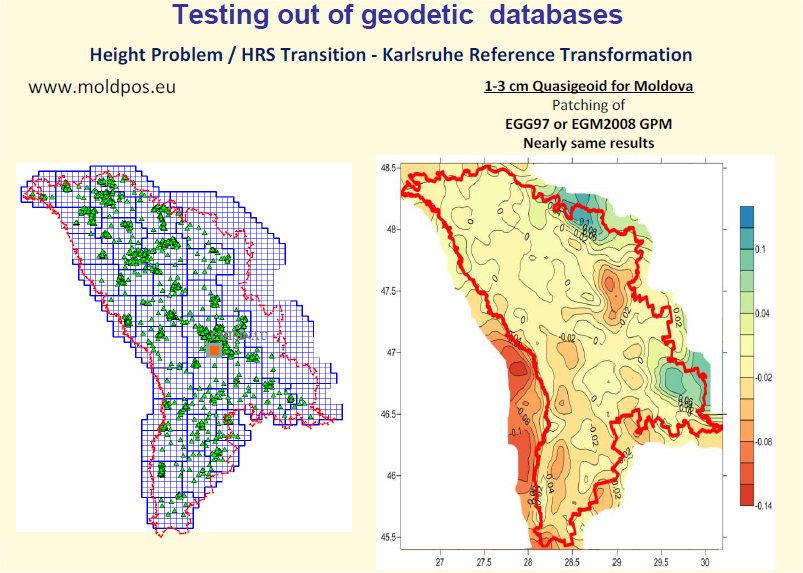
Task: Open the www.moldpos.eu link
Action: point(103,86)
